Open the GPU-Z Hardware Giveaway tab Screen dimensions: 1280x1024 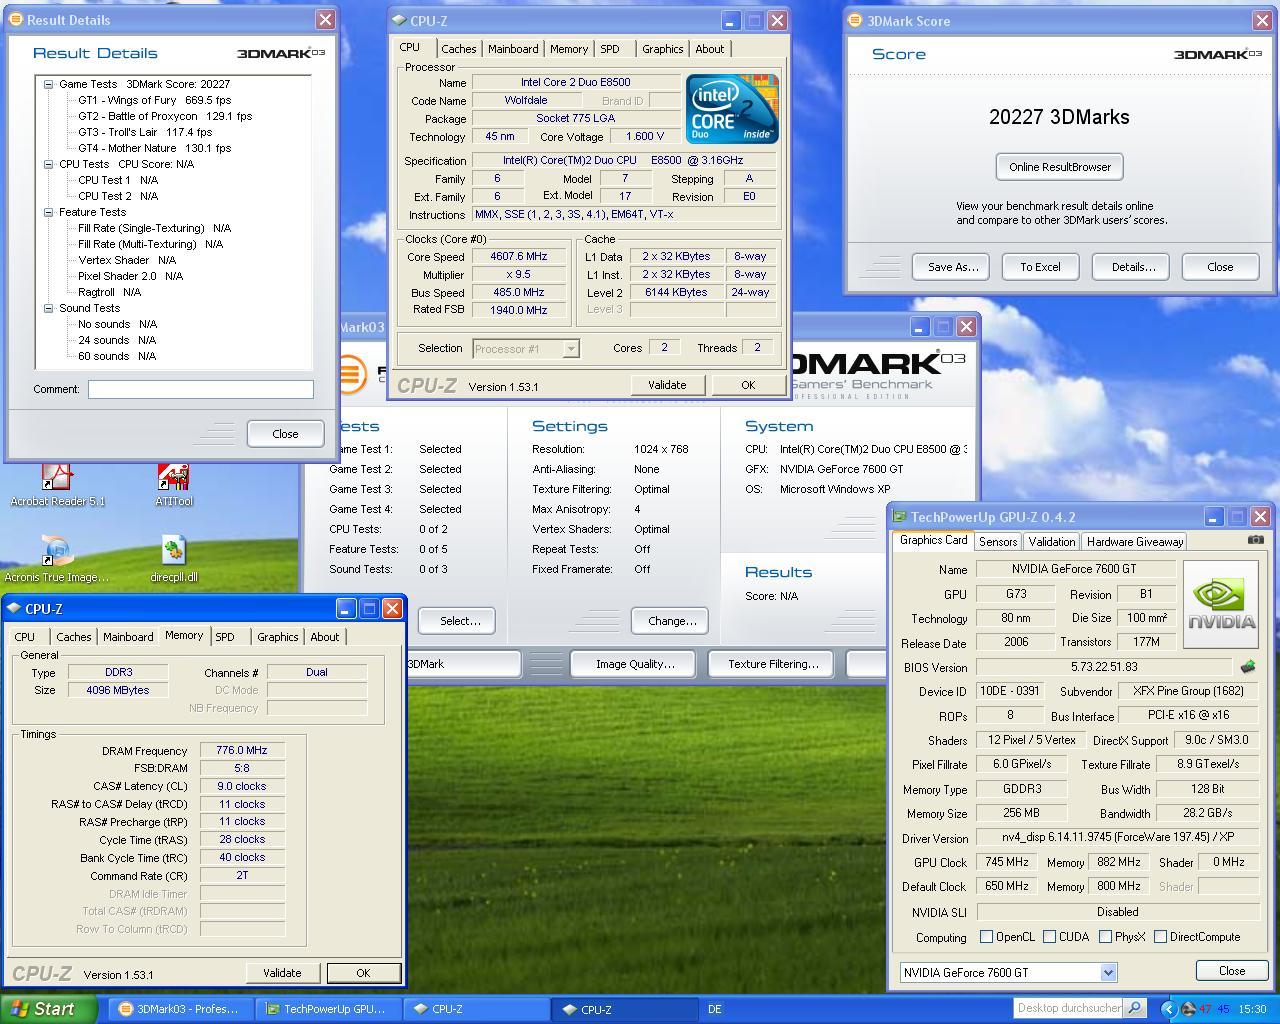coord(1135,541)
